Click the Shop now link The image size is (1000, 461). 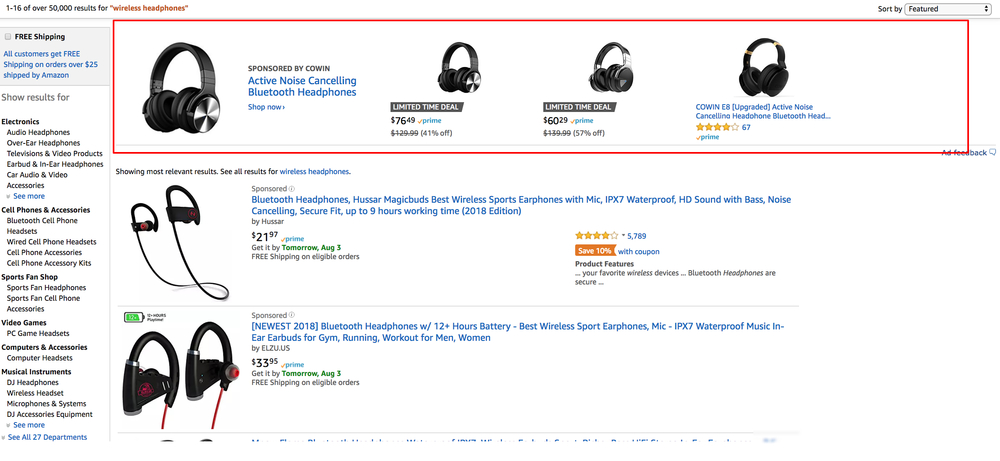[266, 107]
